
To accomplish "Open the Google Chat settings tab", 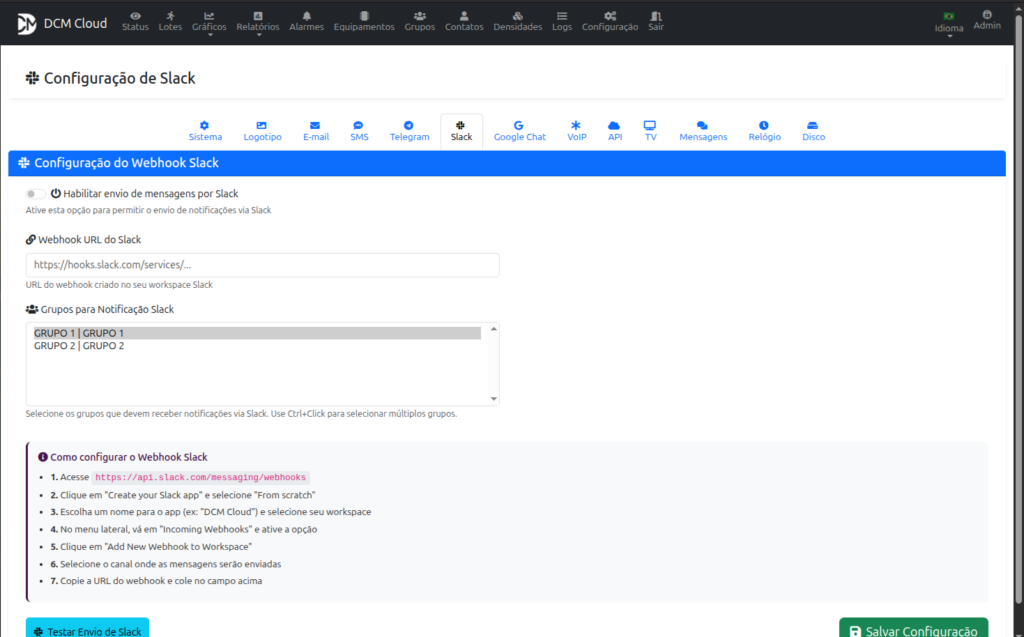I will pyautogui.click(x=519, y=131).
